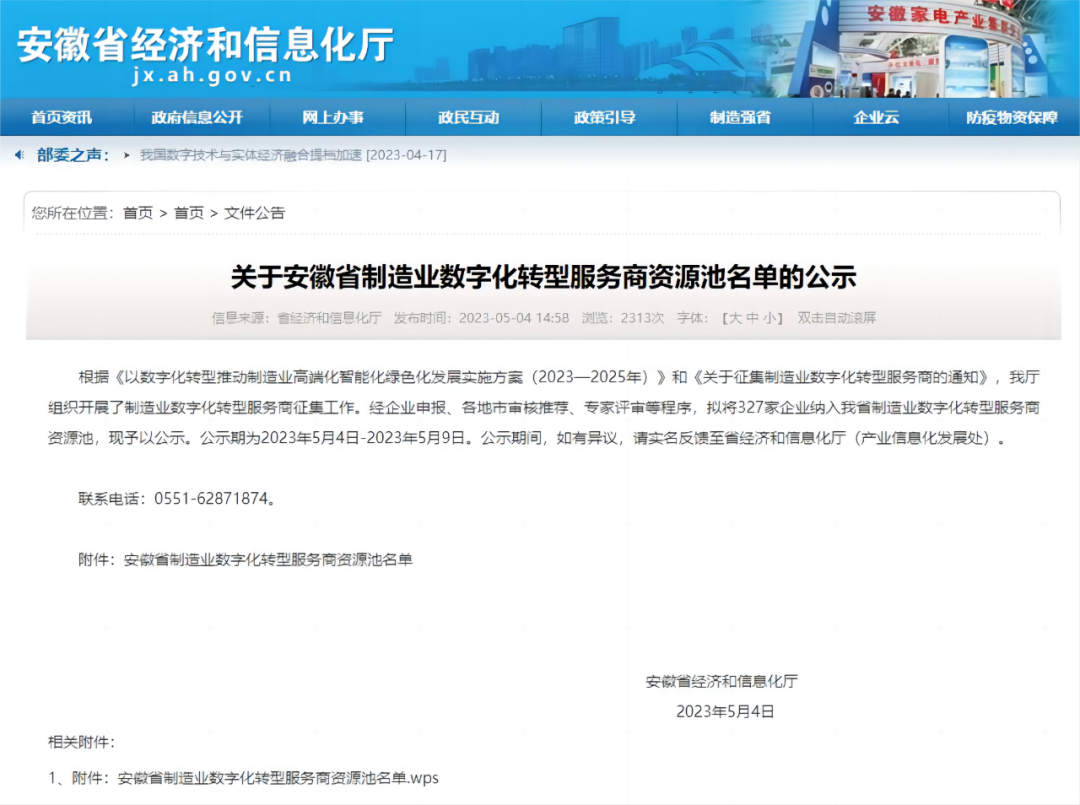Open the 防疫物资保障 section
1080x805 pixels.
1015,118
